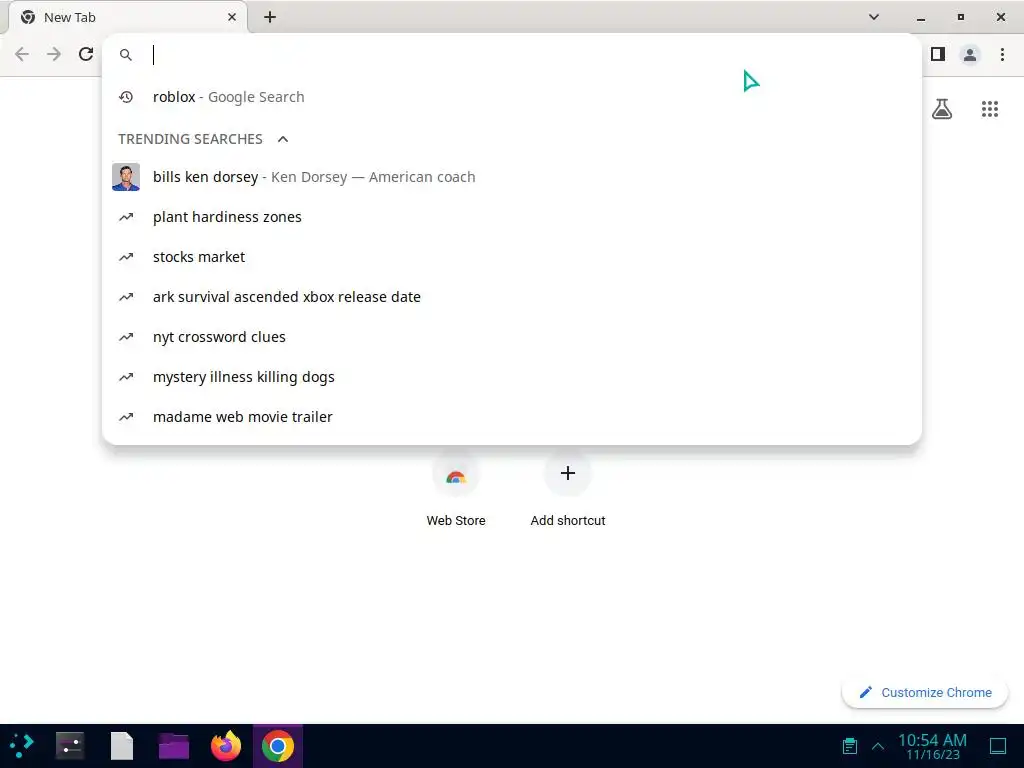Open the Chrome three-dot menu

pos(1002,54)
